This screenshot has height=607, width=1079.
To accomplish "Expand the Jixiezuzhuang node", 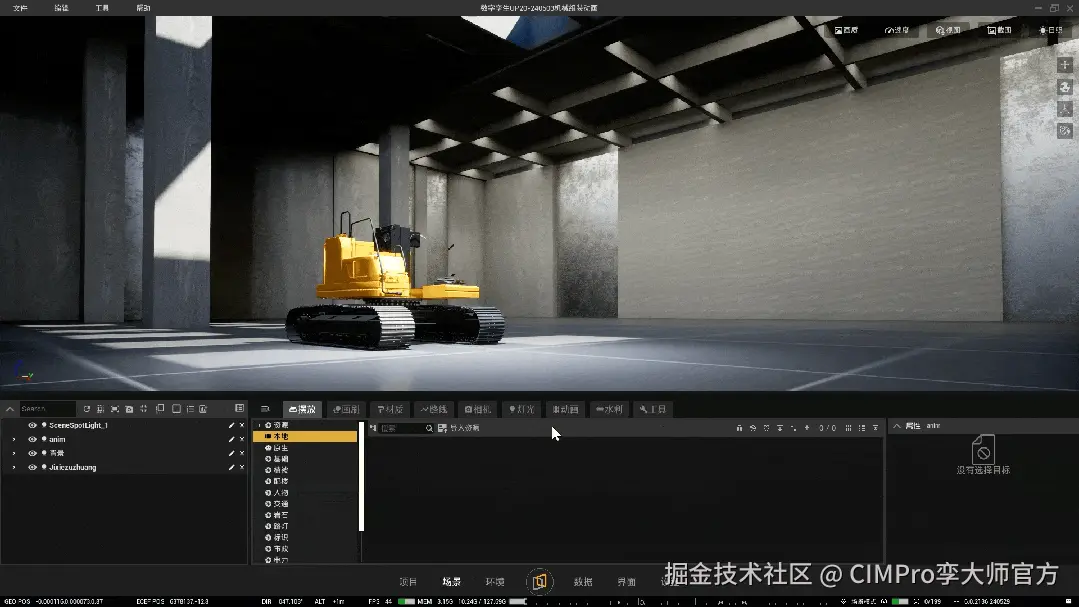I will point(14,467).
